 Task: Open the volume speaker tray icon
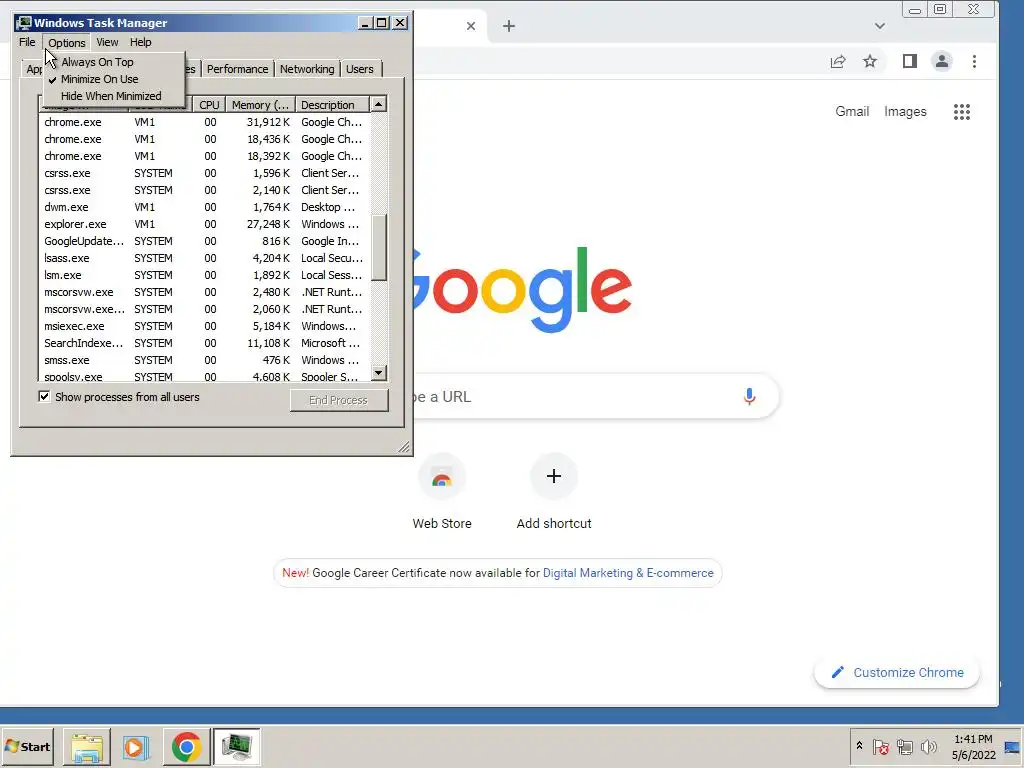(x=928, y=746)
